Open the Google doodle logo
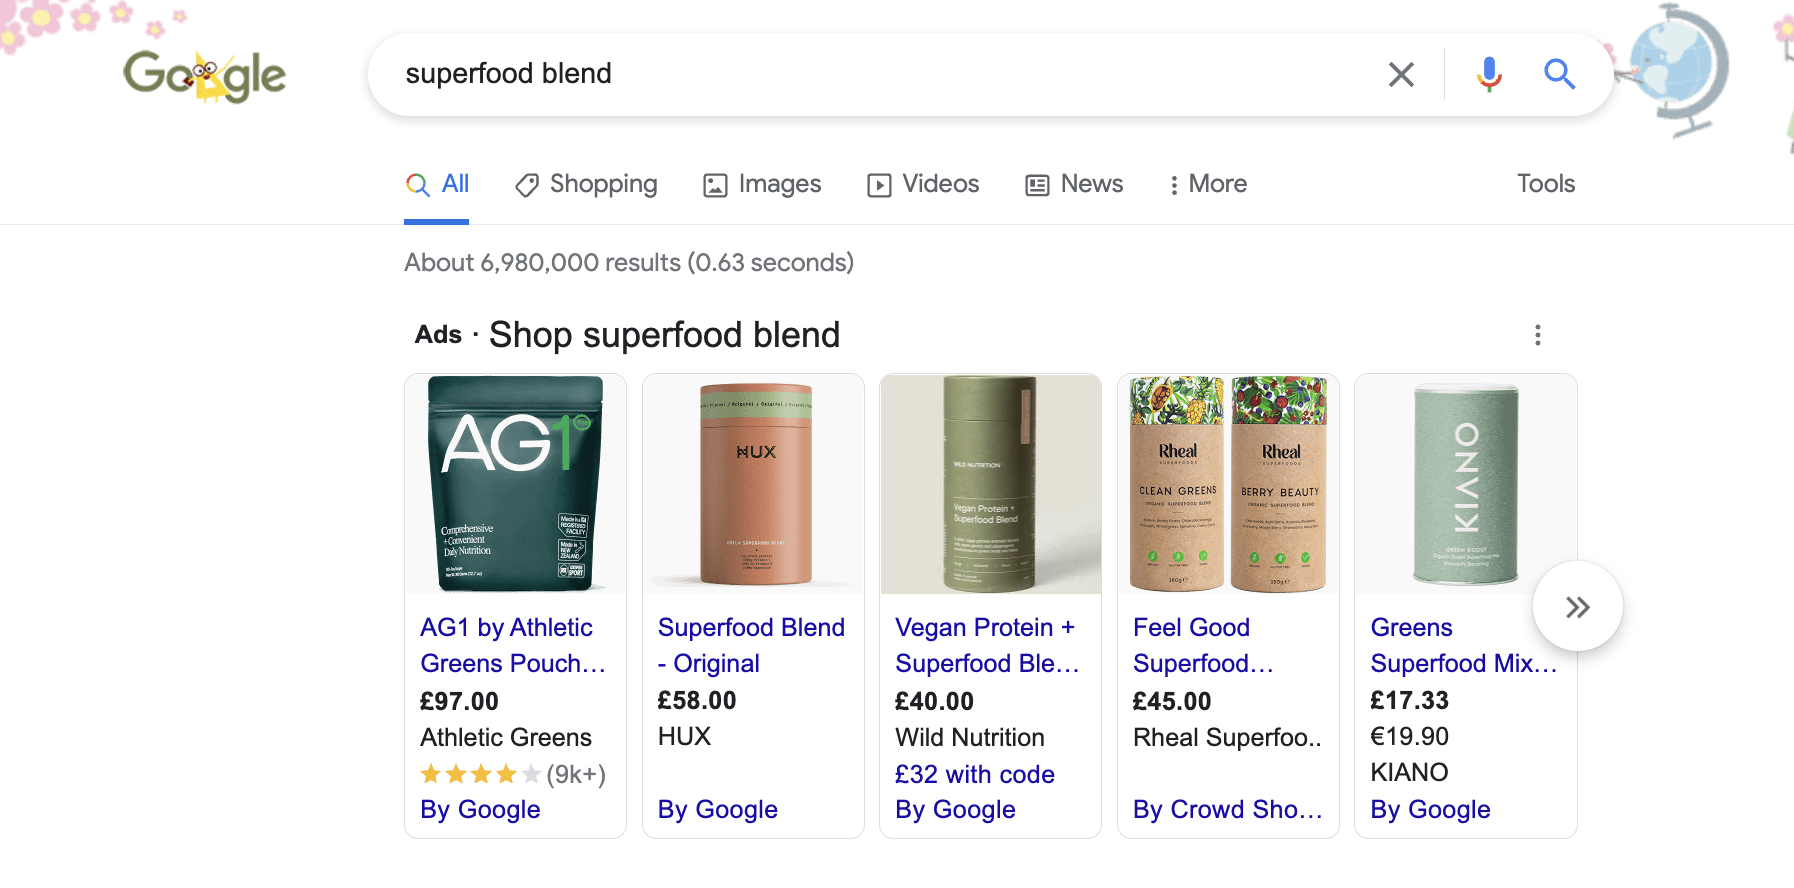 coord(205,76)
